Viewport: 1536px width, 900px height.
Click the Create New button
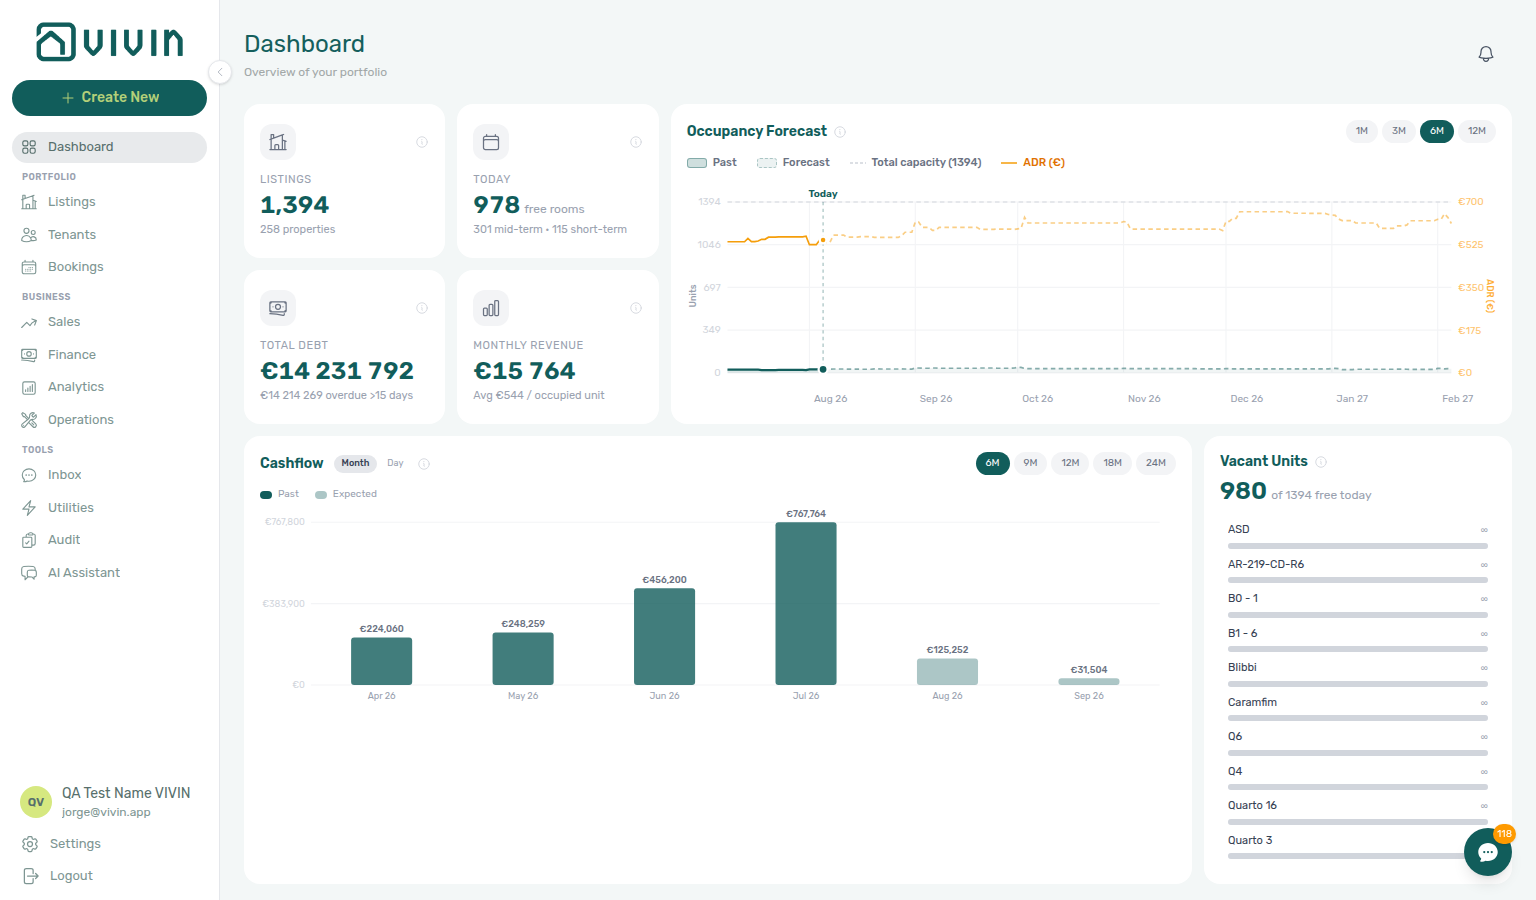coord(109,97)
